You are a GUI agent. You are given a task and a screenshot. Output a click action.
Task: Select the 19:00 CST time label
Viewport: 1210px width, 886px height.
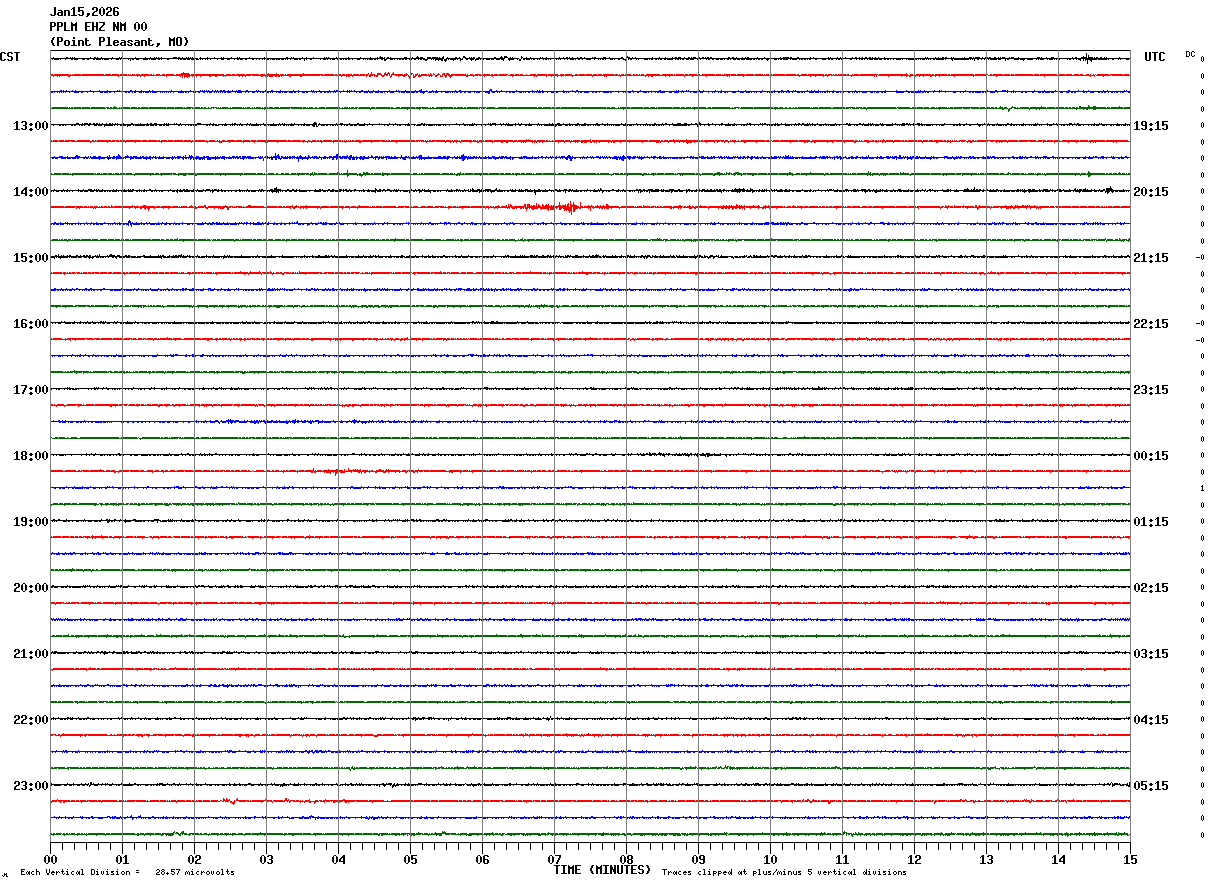pos(30,522)
